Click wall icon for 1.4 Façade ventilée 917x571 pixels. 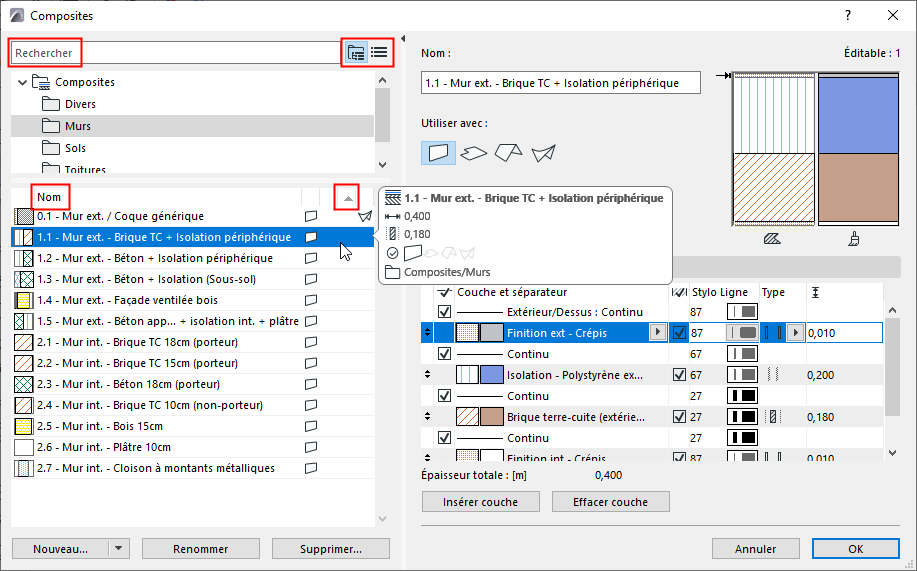click(x=311, y=300)
